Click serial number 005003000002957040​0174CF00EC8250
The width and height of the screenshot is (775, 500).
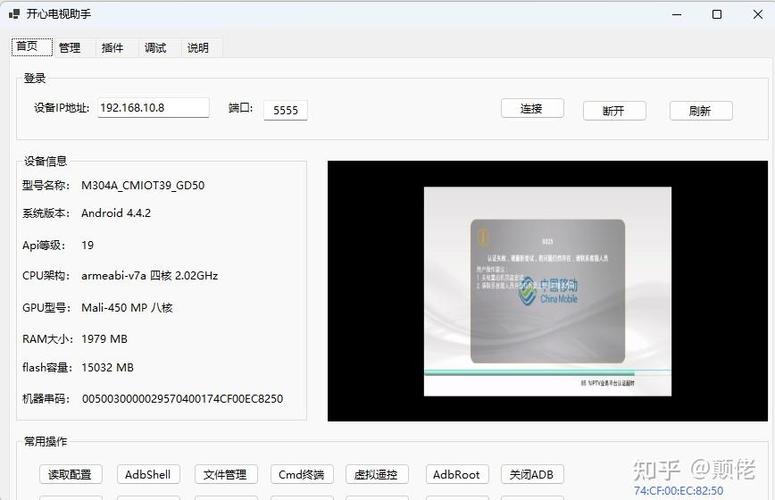click(x=182, y=399)
